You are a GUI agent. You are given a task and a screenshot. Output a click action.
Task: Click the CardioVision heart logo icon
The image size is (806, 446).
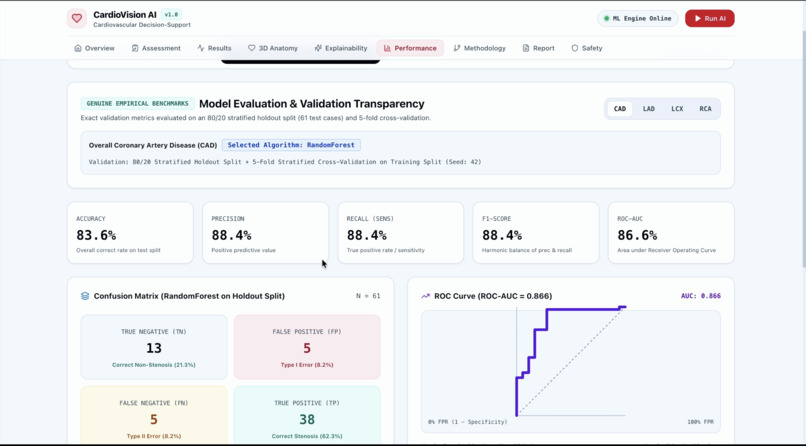point(77,18)
